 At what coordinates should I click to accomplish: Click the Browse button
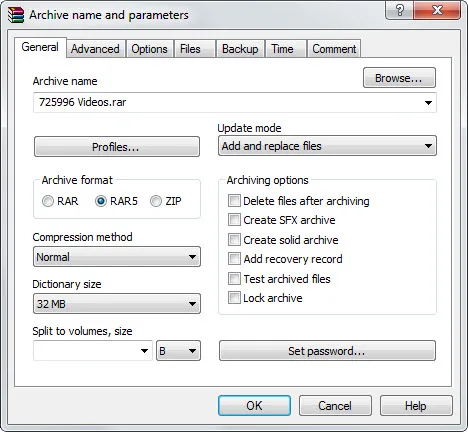pyautogui.click(x=399, y=78)
